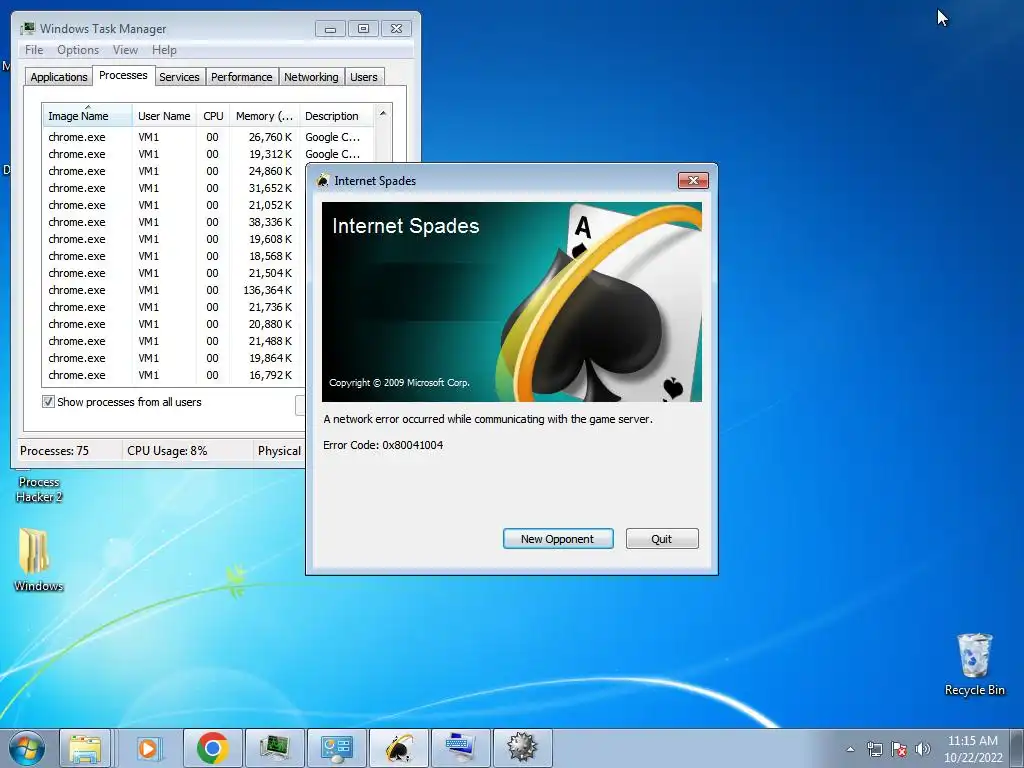Open the Windows Start menu orb
Viewport: 1024px width, 768px height.
click(27, 748)
